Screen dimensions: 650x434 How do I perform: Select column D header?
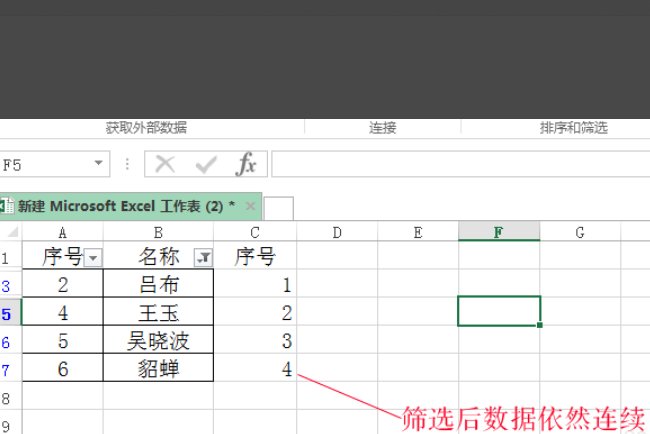coord(337,232)
